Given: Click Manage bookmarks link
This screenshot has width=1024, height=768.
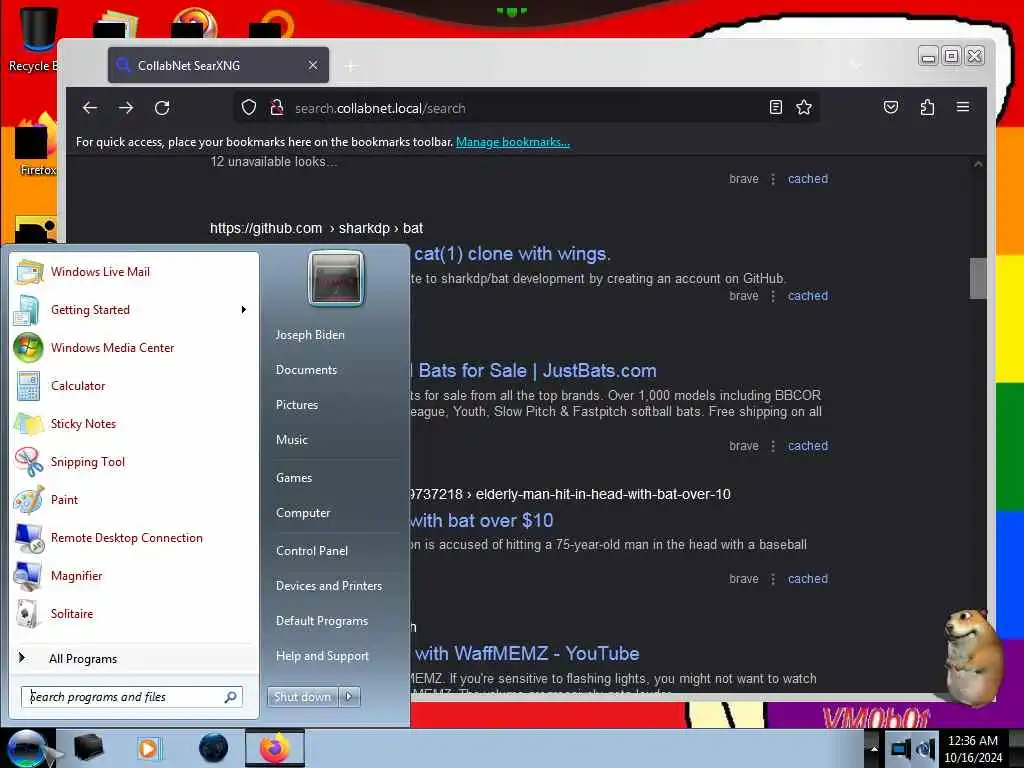Looking at the screenshot, I should click(x=513, y=142).
